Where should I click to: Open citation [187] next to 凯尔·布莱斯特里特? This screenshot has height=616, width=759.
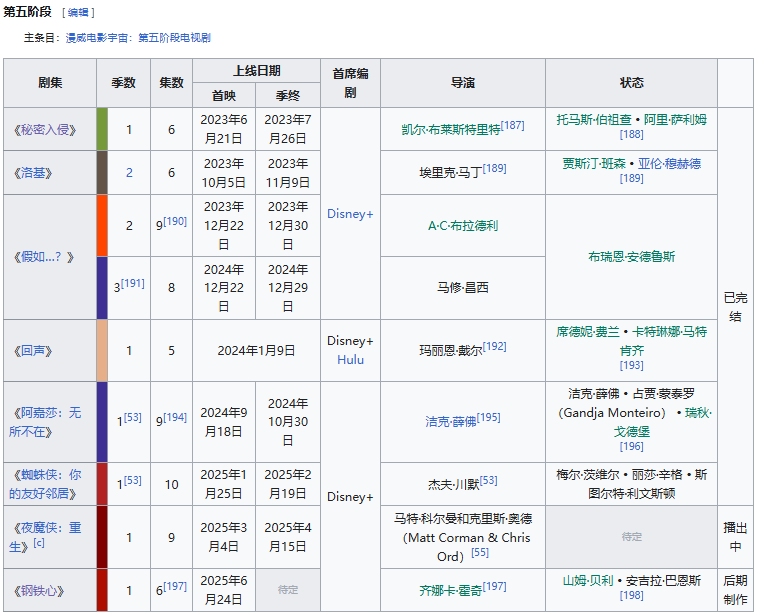click(513, 125)
